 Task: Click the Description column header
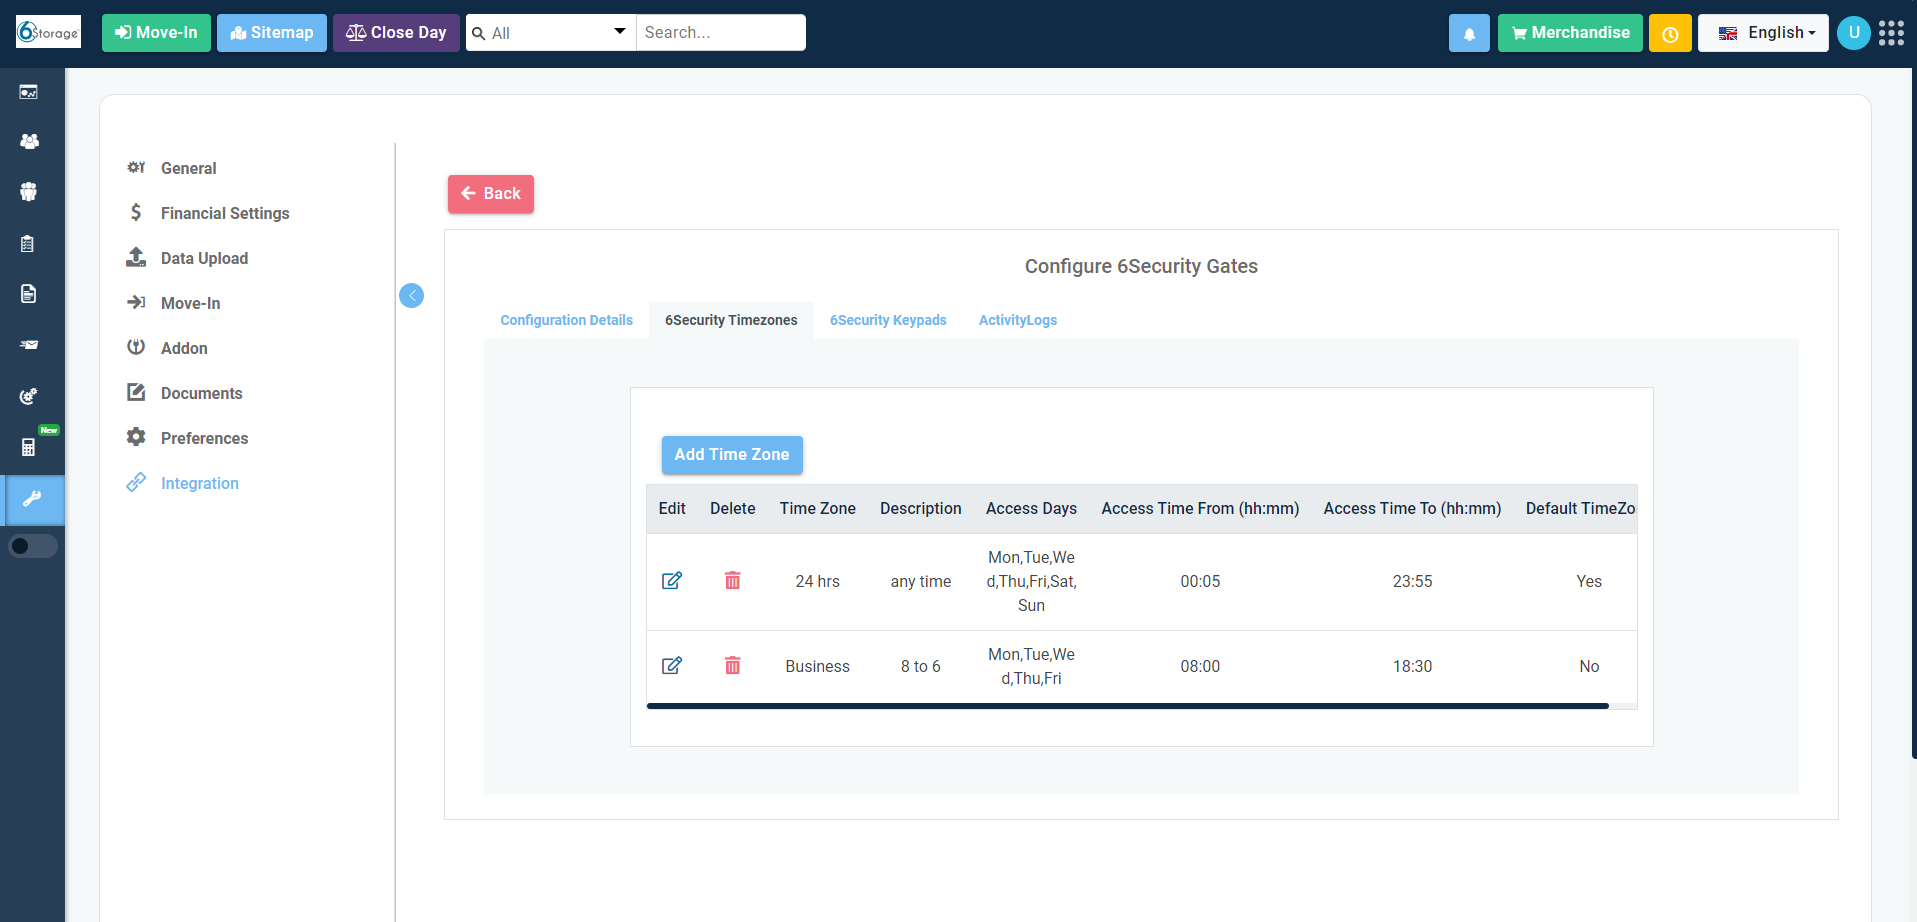click(921, 509)
